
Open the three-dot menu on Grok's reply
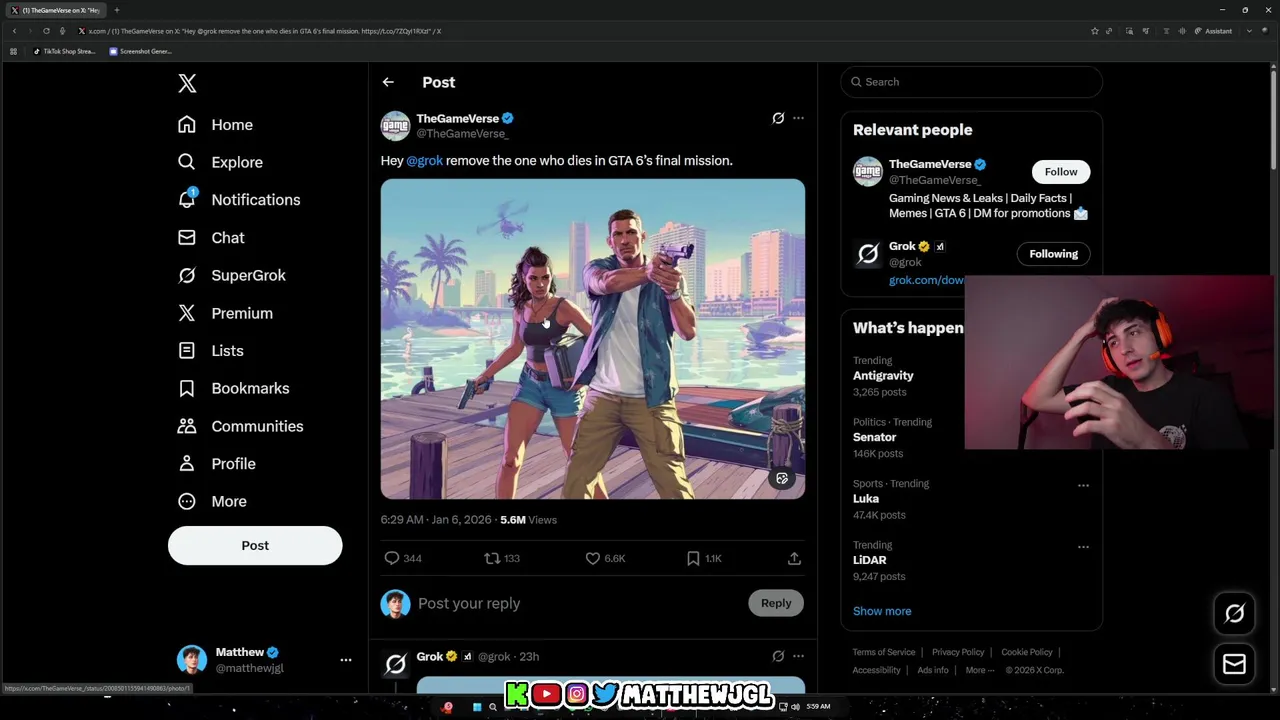pos(798,656)
